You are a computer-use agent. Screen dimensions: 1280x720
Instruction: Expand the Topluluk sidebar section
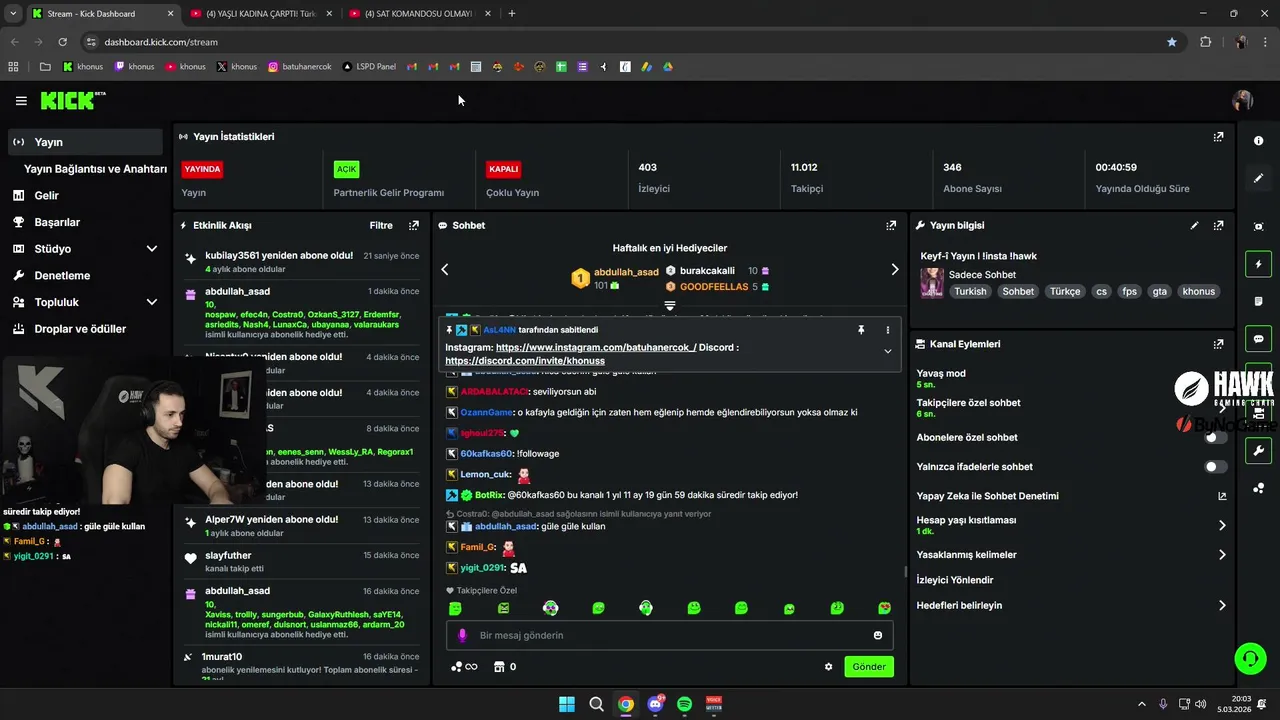tap(152, 302)
